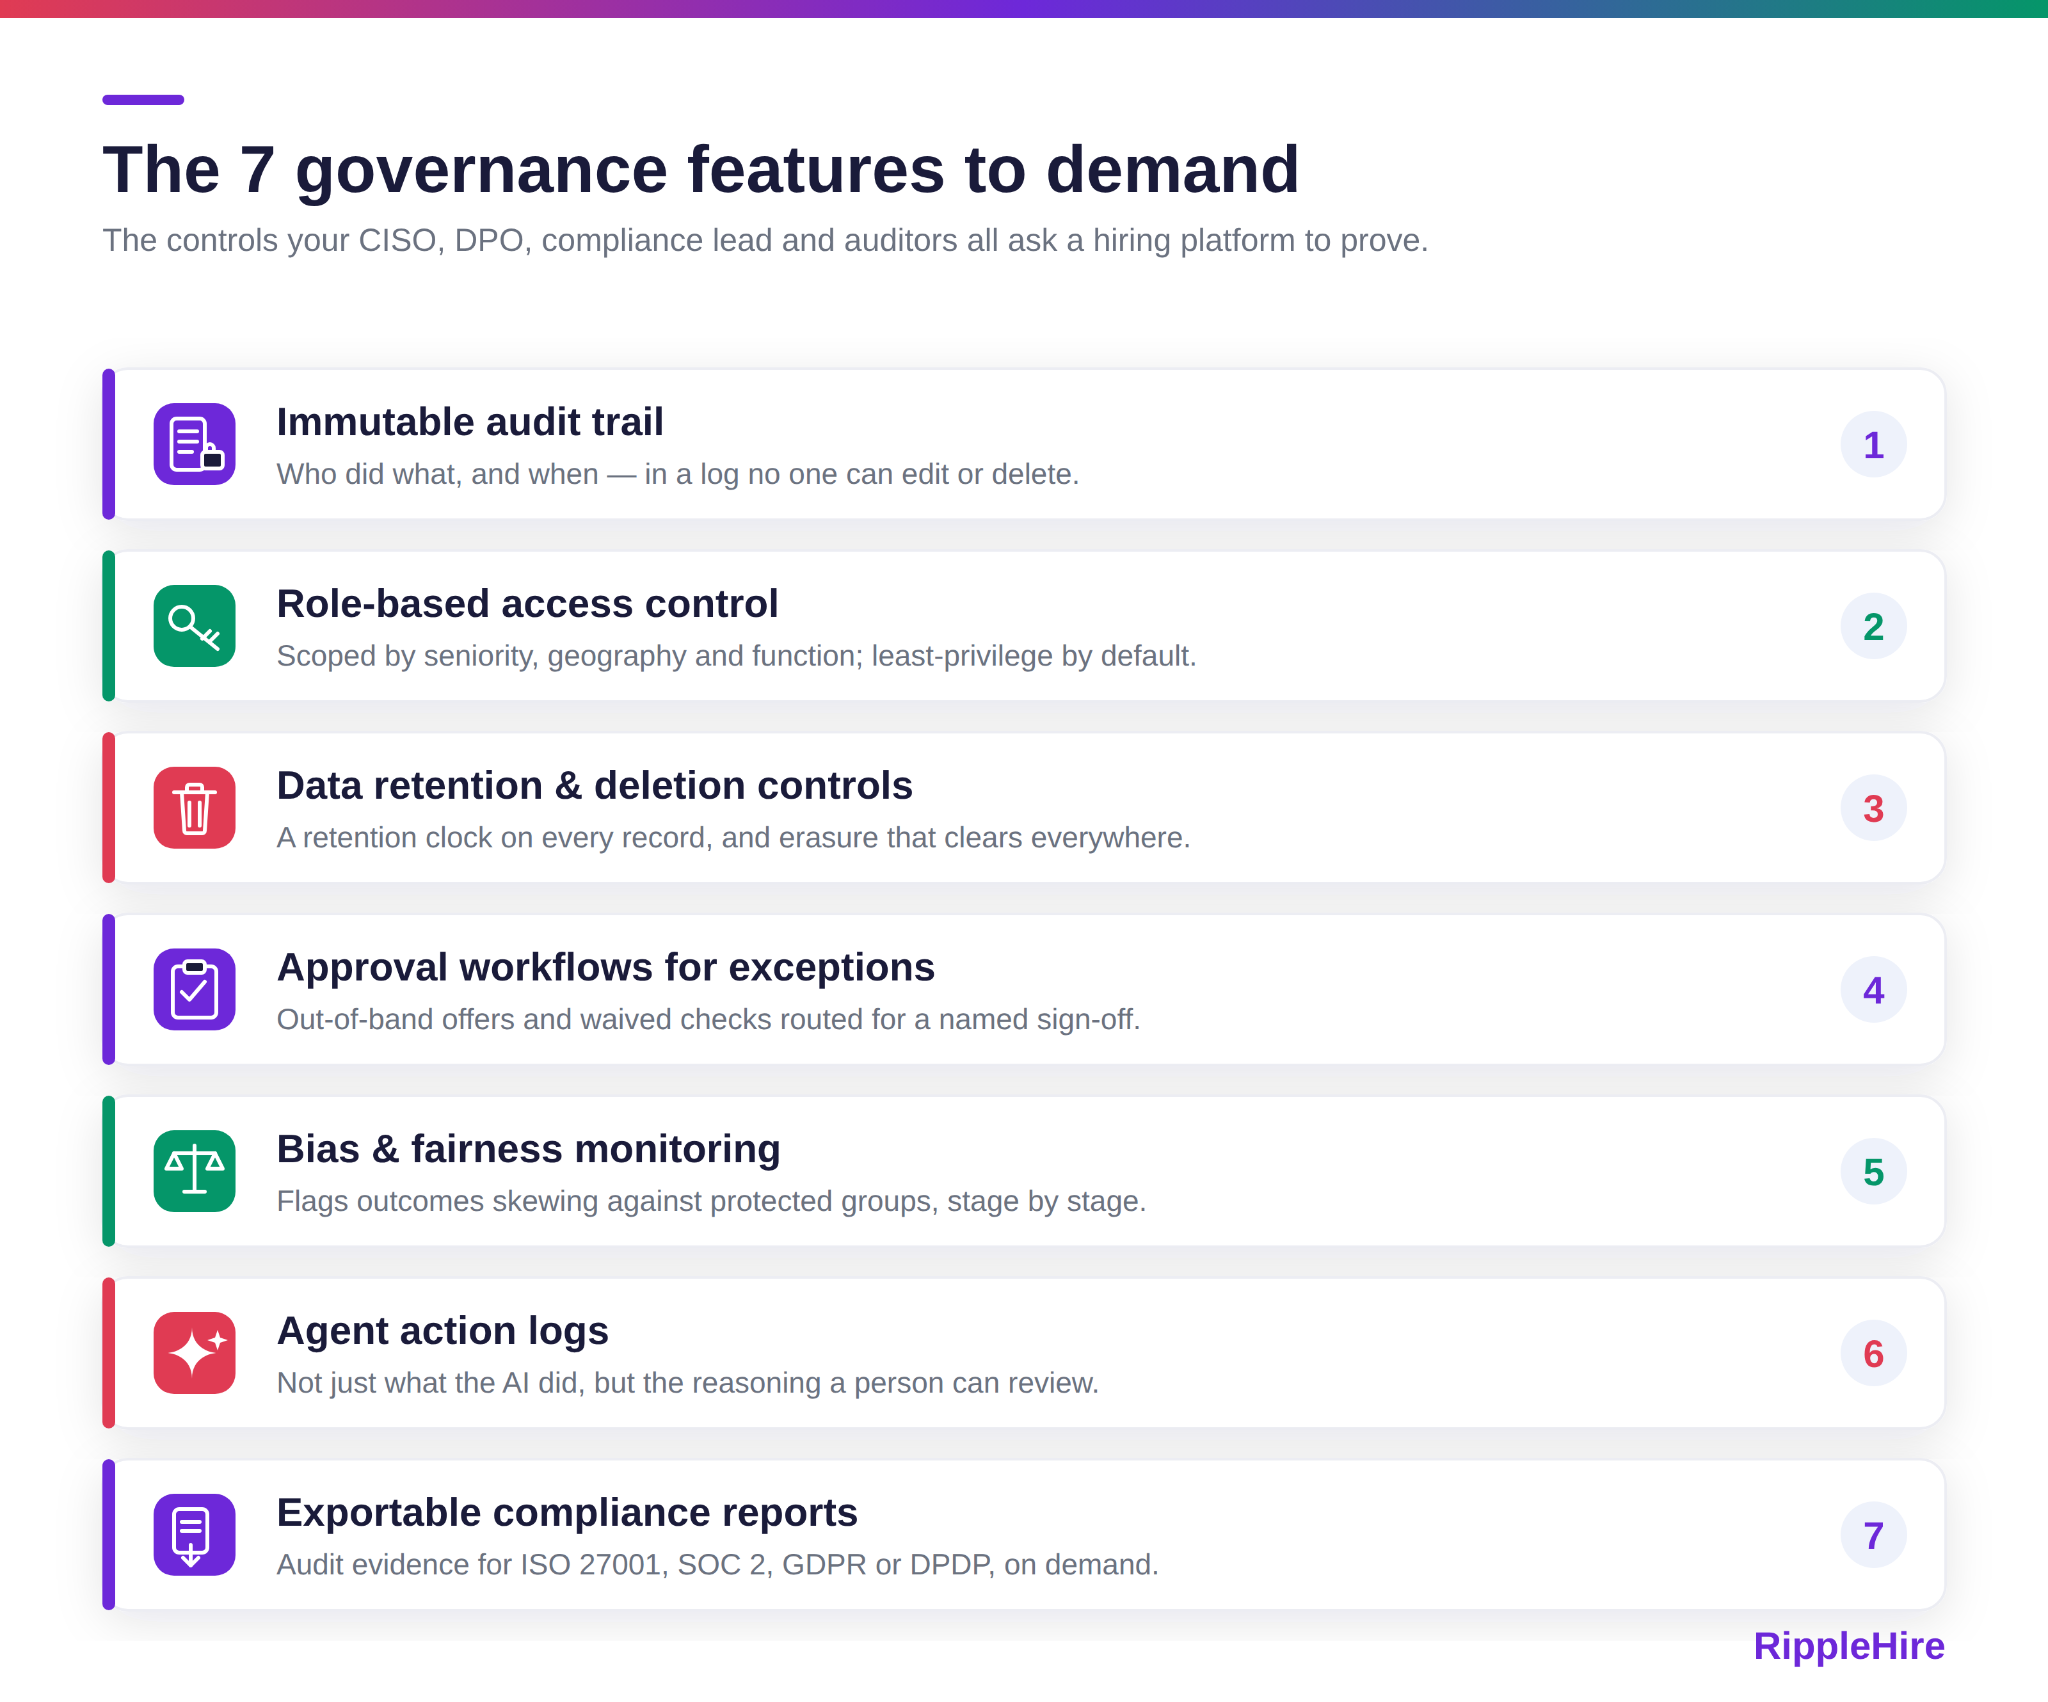The height and width of the screenshot is (1702, 2048).
Task: Click the RippleHire brand logo
Action: pos(1849,1647)
